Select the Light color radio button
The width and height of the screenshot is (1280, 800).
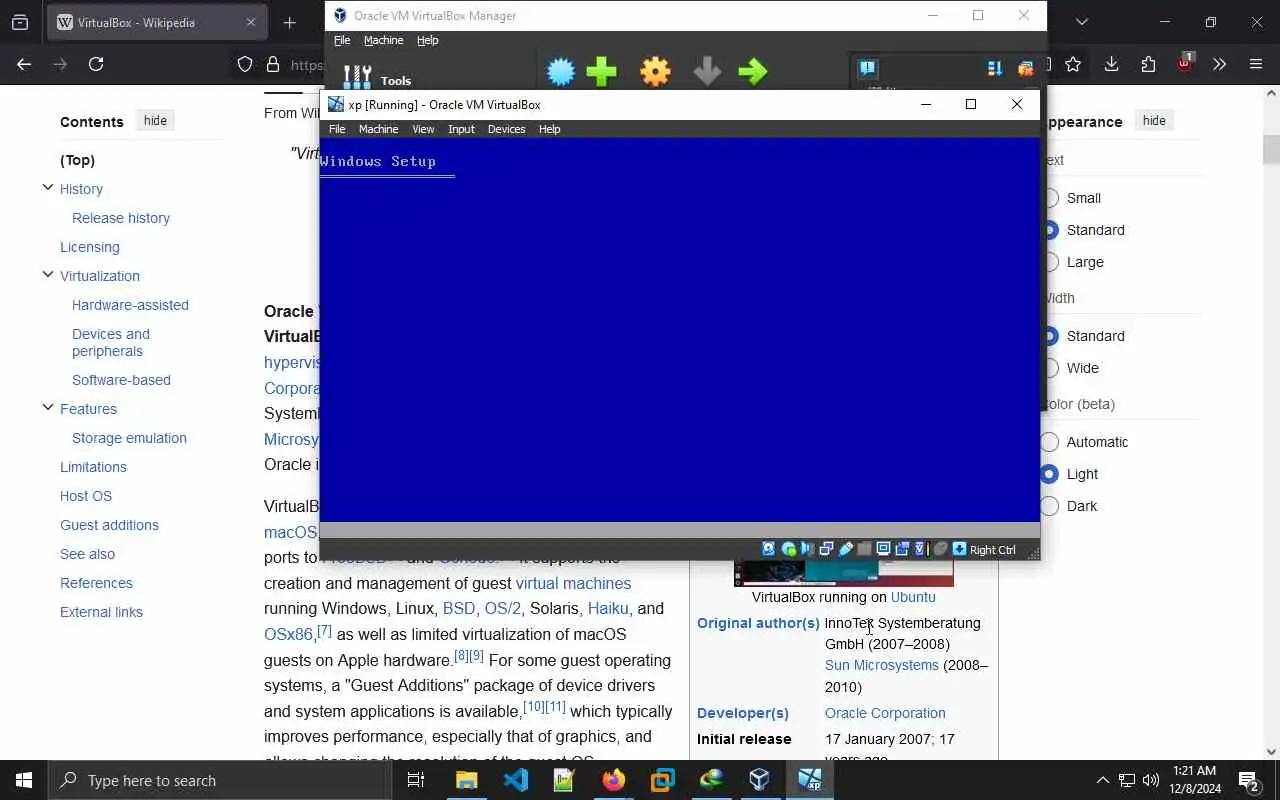coord(1050,474)
